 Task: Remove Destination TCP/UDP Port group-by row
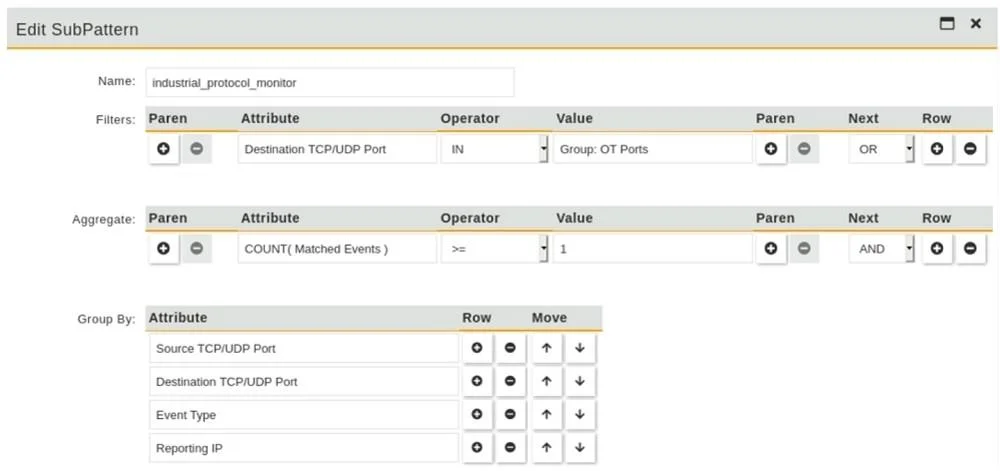pos(510,381)
